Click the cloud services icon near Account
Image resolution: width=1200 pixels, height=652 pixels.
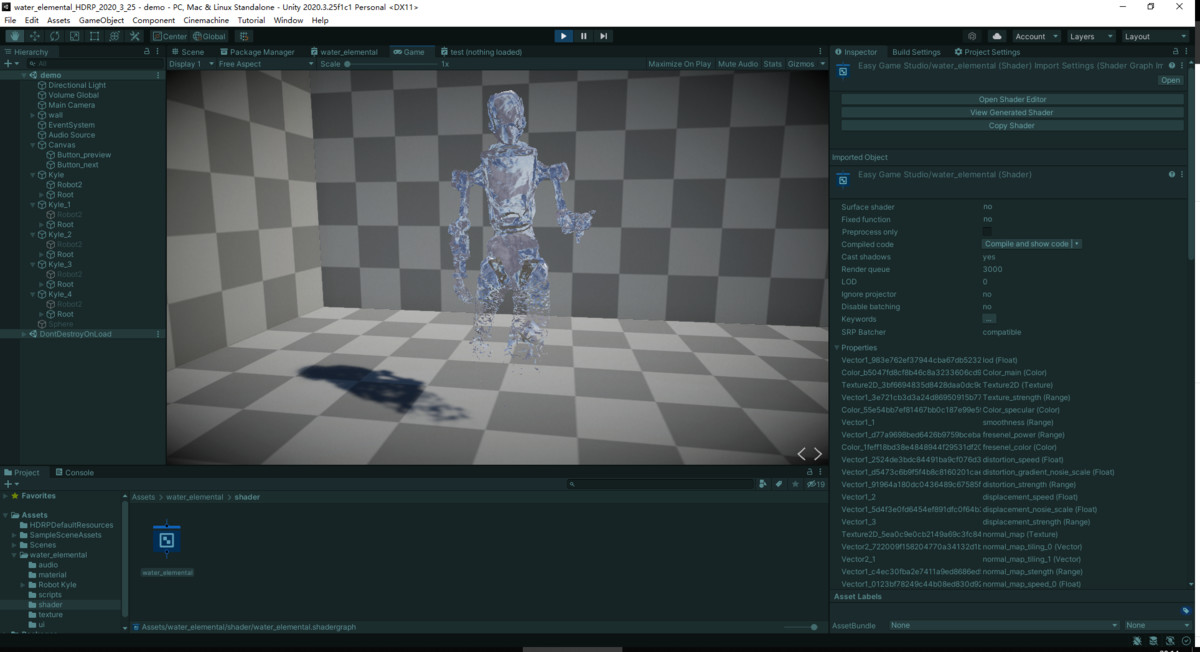996,35
